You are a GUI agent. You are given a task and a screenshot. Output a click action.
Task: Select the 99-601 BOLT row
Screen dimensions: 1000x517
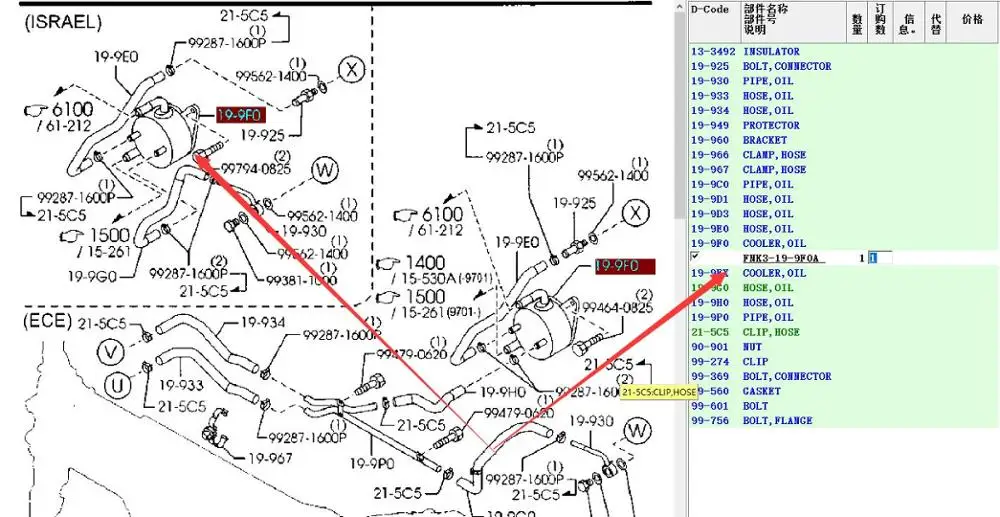[842, 405]
